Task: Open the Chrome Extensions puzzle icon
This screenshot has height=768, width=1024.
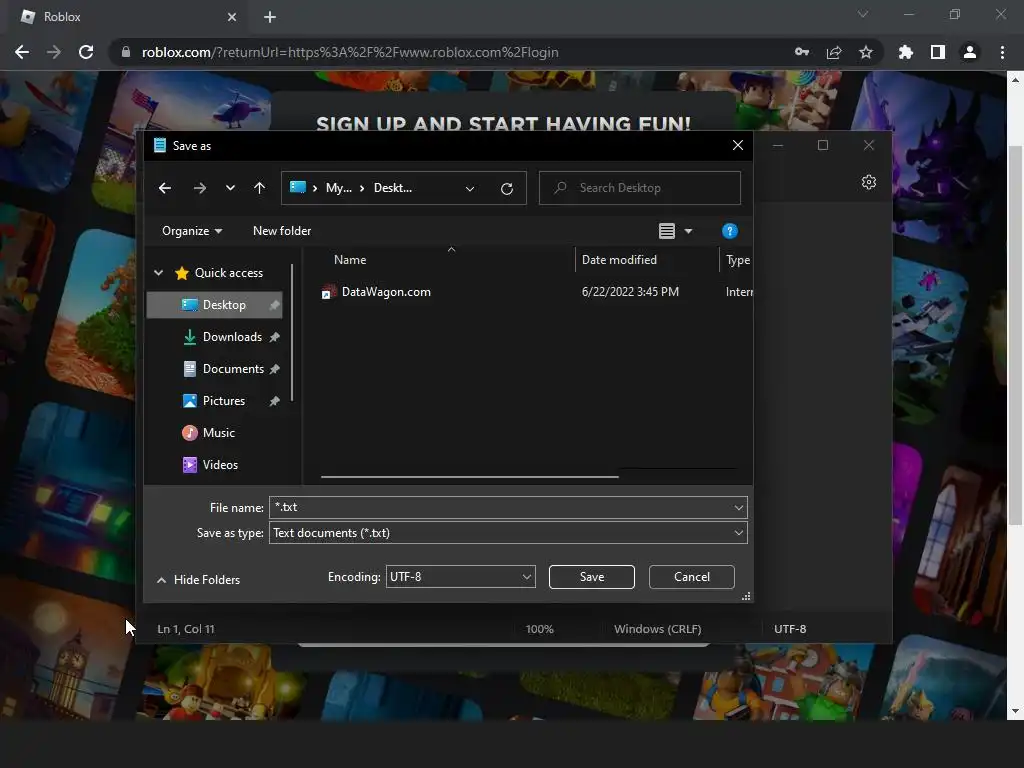Action: (x=905, y=52)
